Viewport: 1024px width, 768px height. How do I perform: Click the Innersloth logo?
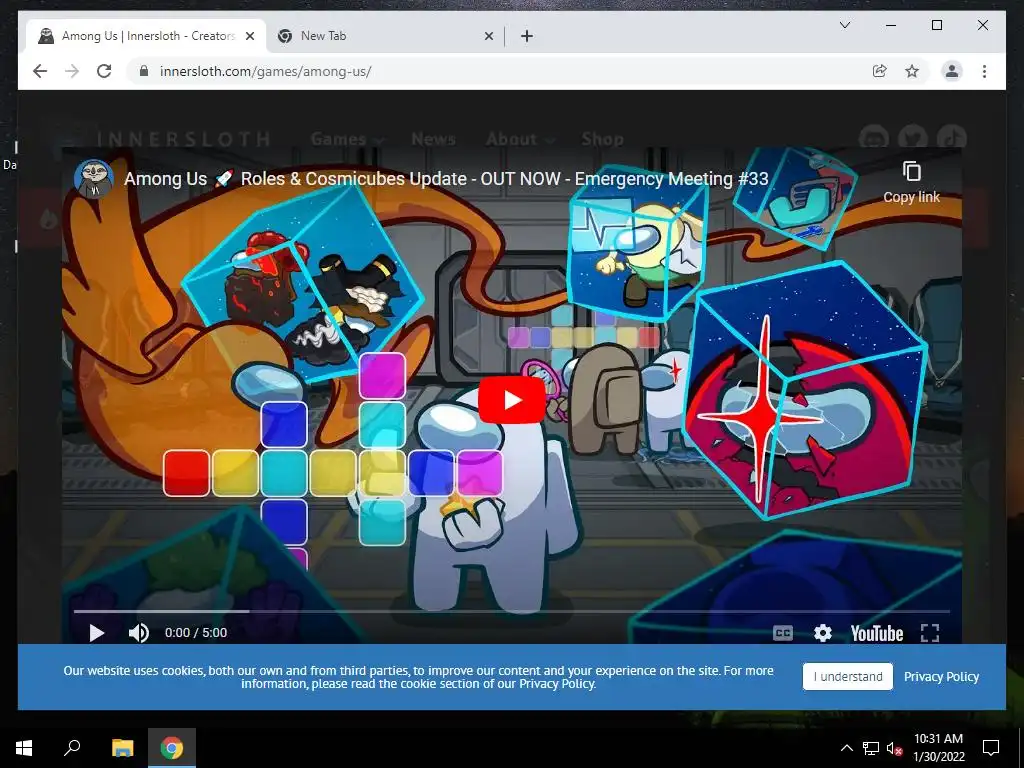(x=165, y=139)
